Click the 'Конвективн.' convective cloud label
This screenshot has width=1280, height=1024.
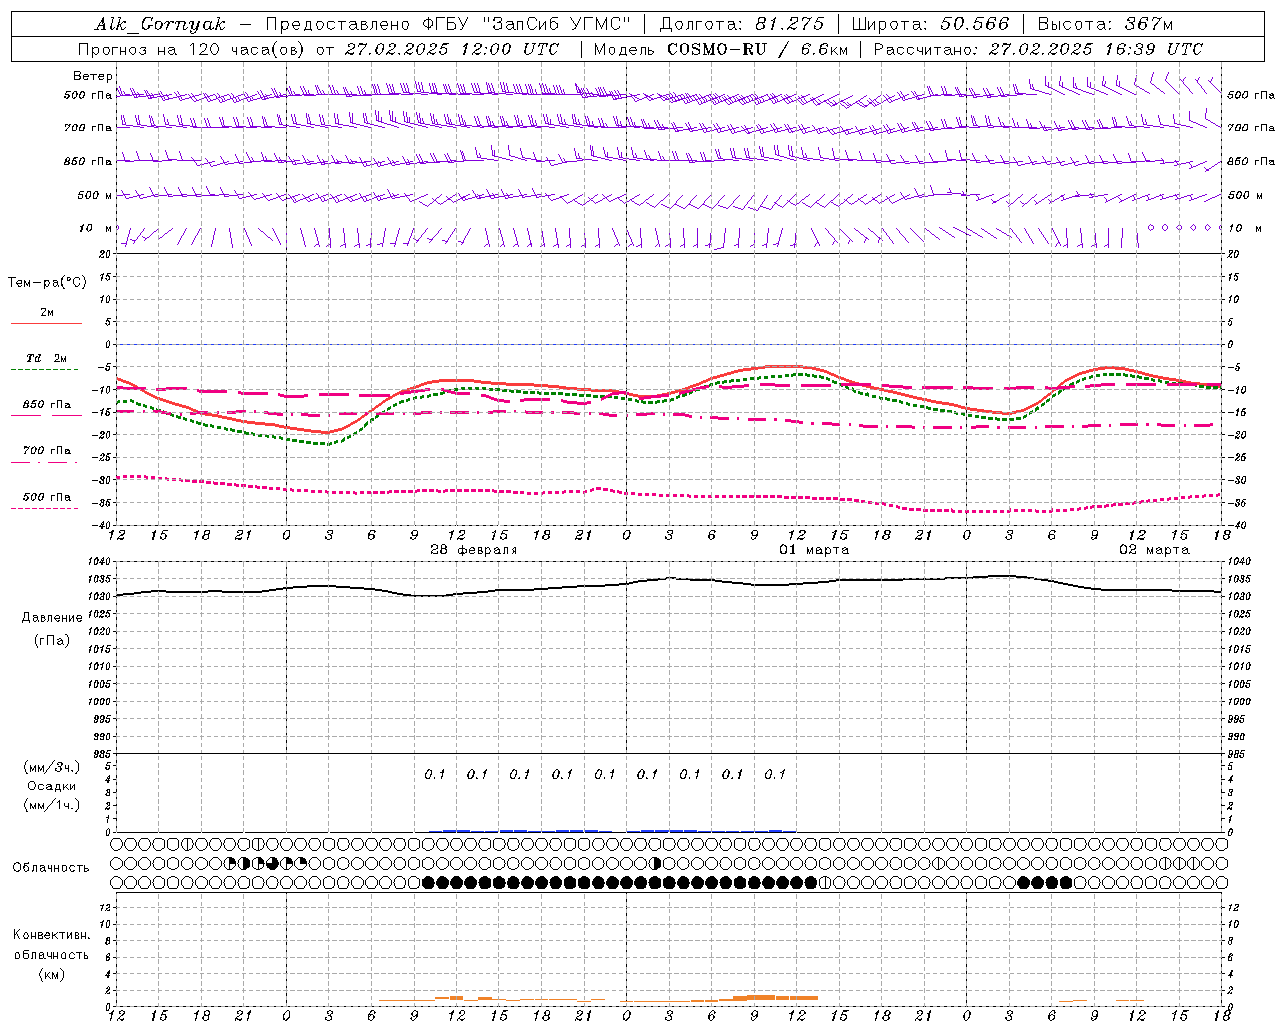point(51,935)
